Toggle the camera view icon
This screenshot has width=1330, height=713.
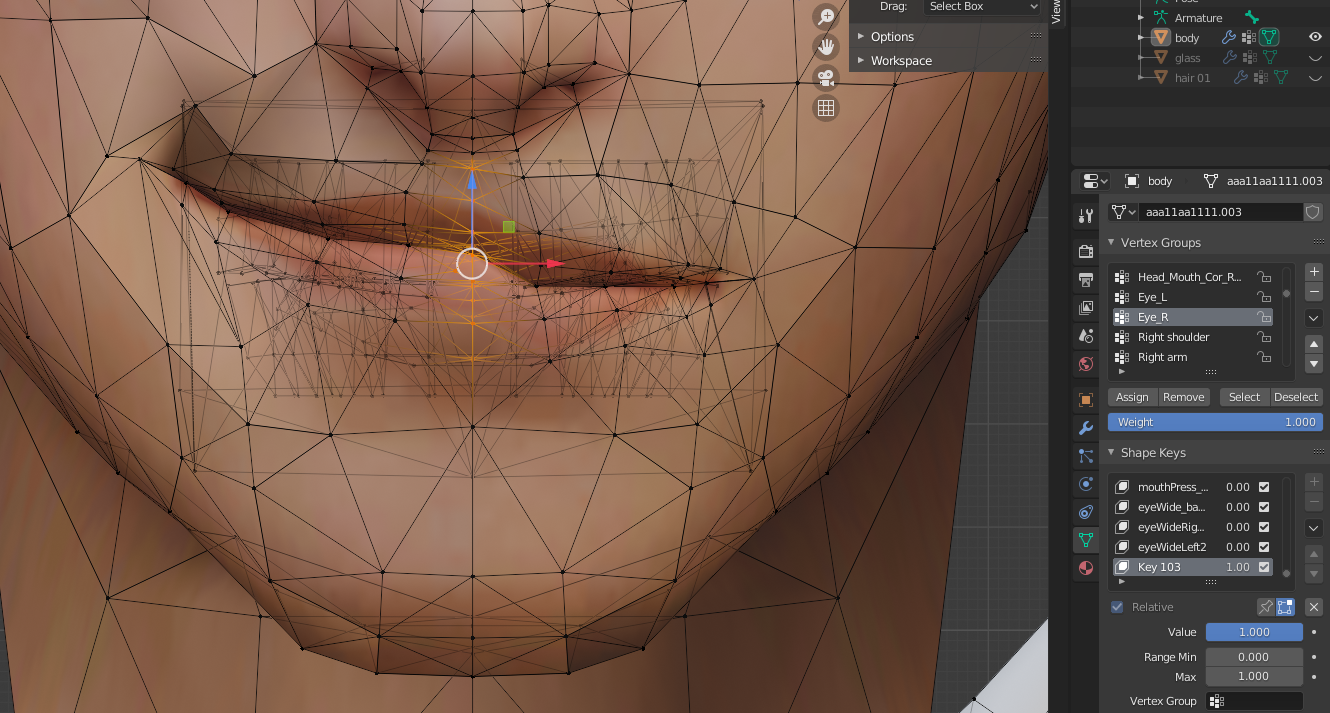point(826,78)
